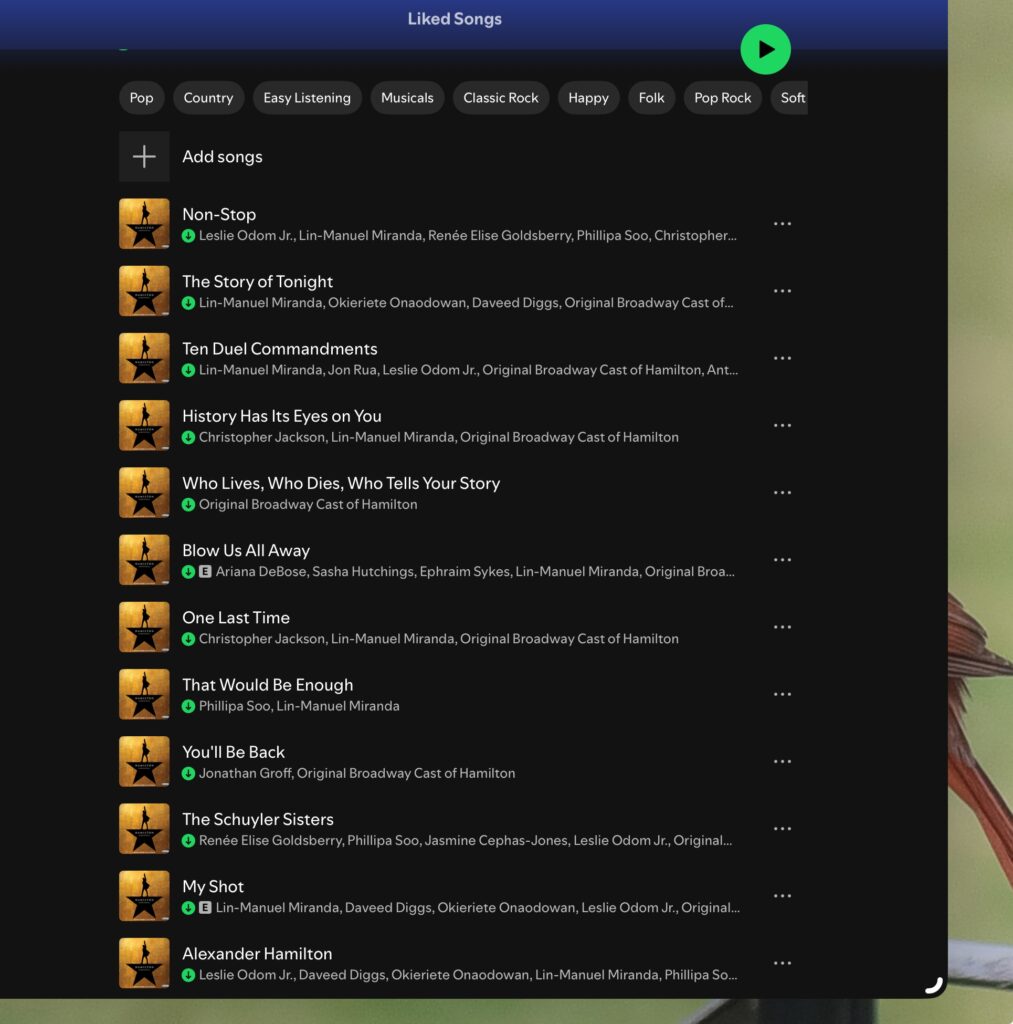Filter liked songs by Easy Listening
This screenshot has width=1013, height=1024.
click(x=307, y=98)
